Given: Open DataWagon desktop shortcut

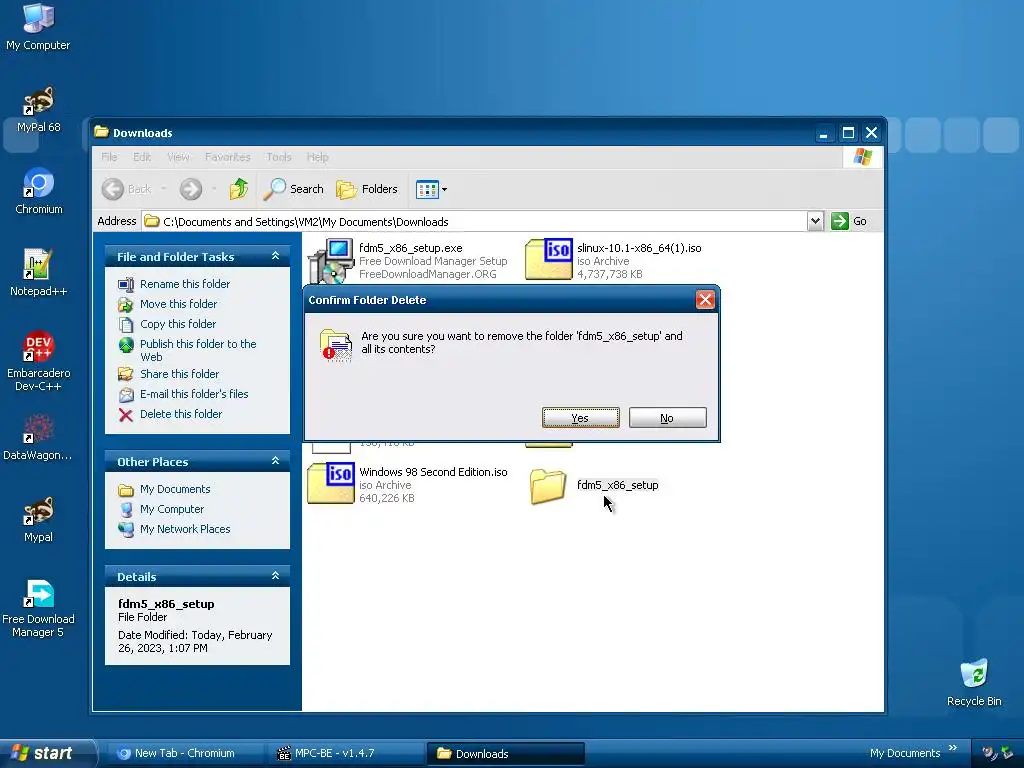Looking at the screenshot, I should click(x=38, y=438).
